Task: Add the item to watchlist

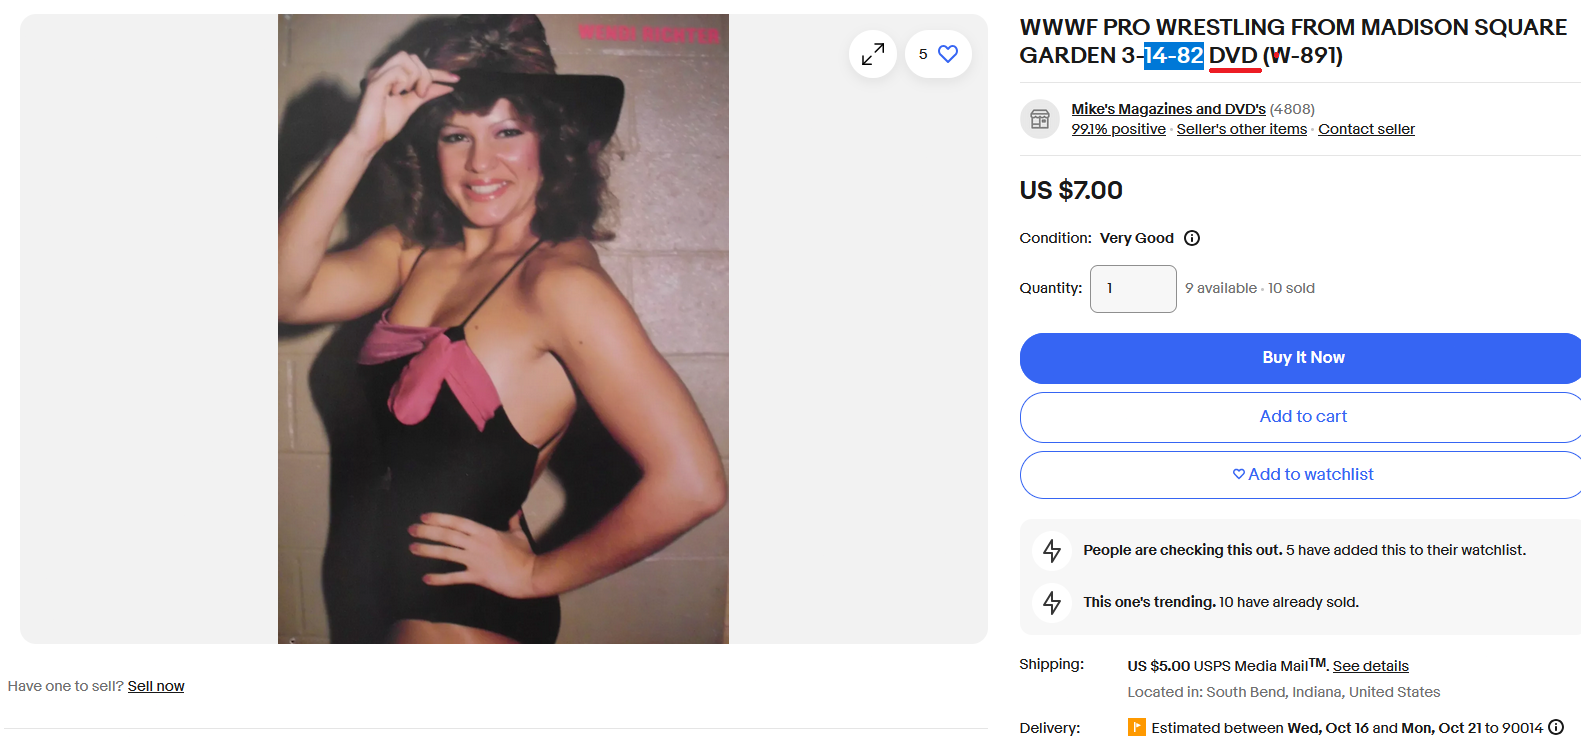Action: click(x=1302, y=475)
